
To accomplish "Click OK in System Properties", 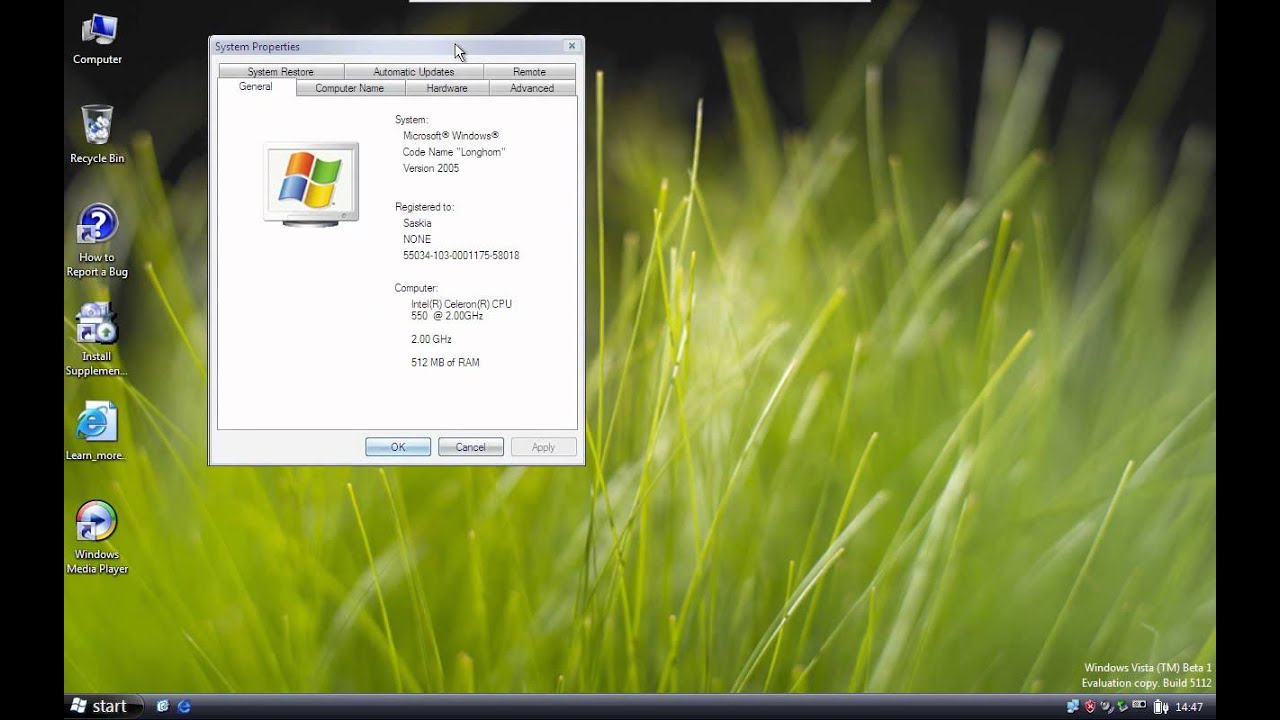I will [x=398, y=447].
